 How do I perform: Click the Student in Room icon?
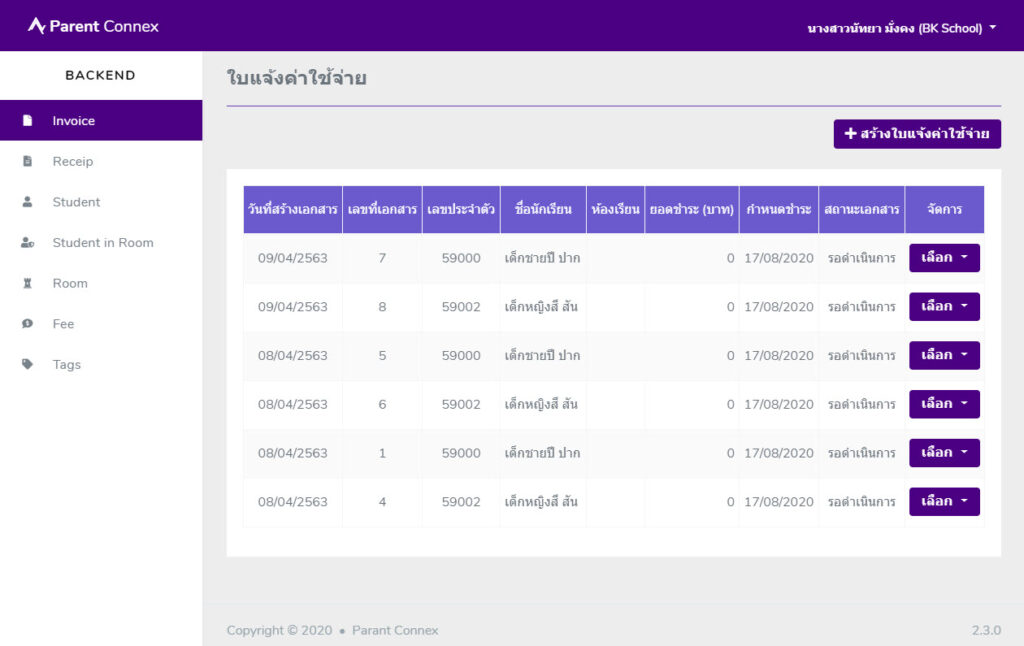[28, 243]
